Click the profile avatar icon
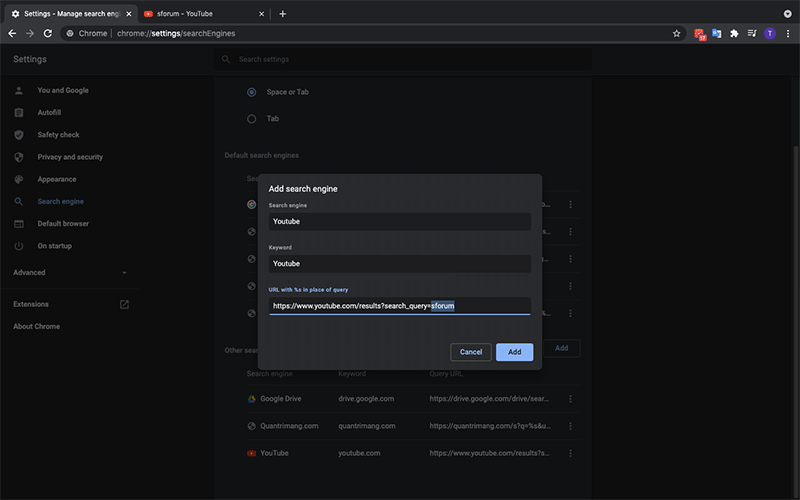Viewport: 800px width, 500px height. coord(770,33)
